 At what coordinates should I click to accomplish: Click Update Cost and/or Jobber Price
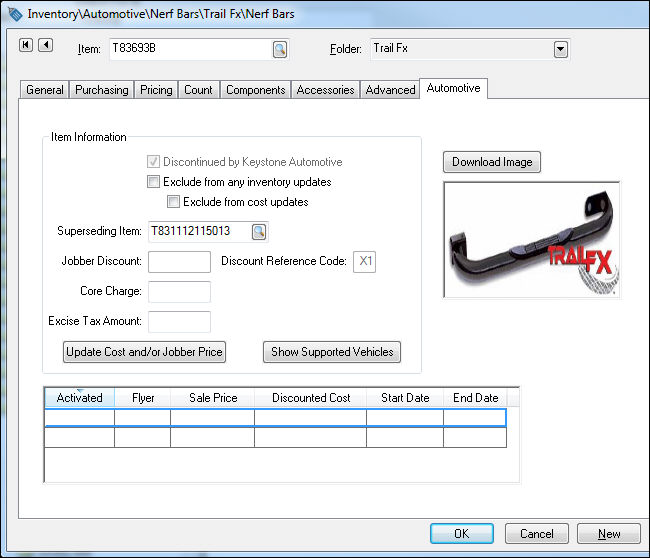[x=145, y=352]
